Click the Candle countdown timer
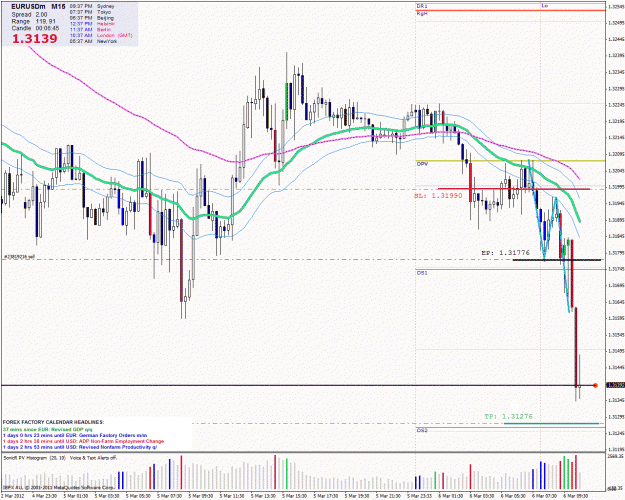This screenshot has height=500, width=625. (35, 28)
